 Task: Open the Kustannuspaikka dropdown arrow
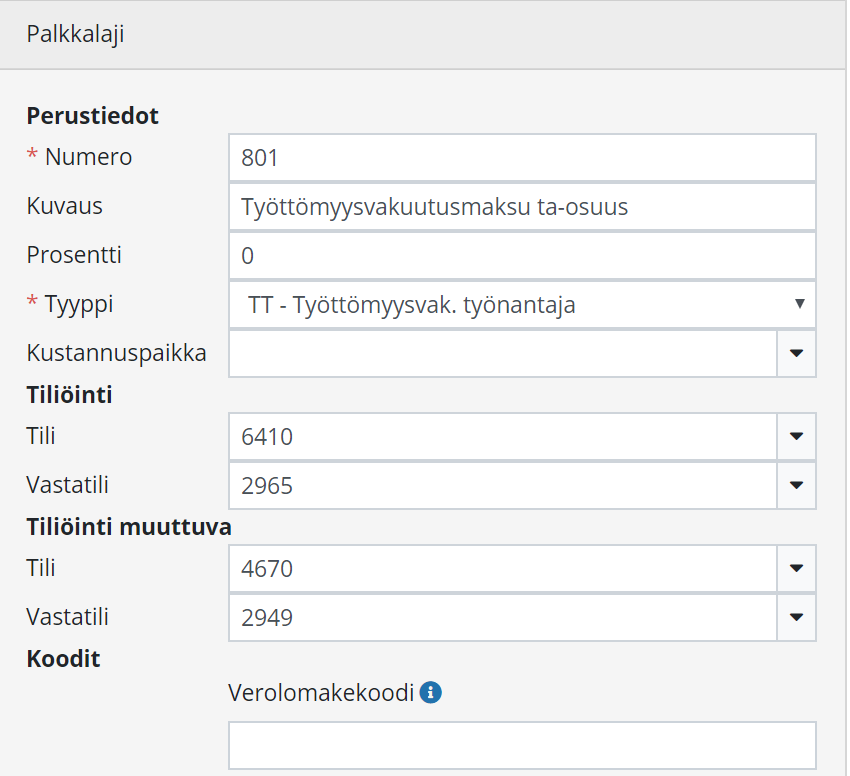pyautogui.click(x=796, y=353)
